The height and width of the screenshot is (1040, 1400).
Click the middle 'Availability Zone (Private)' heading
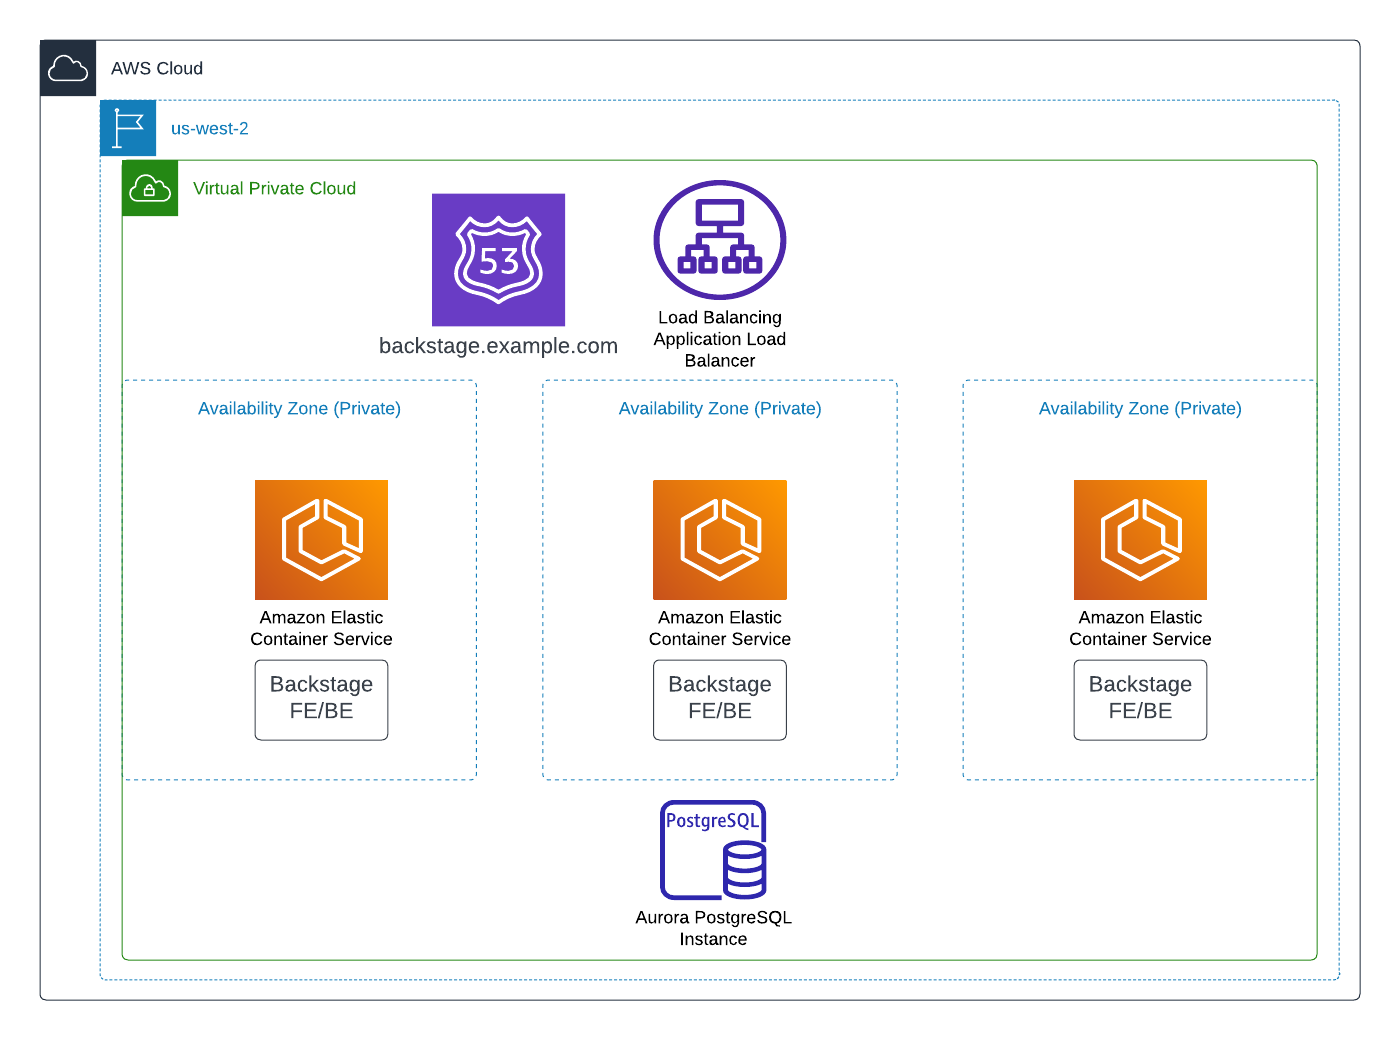(720, 408)
